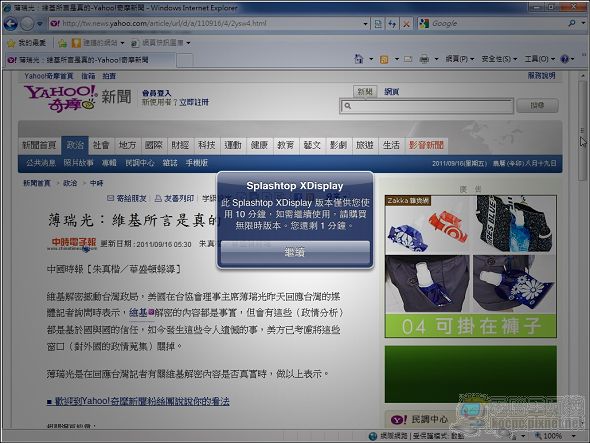Open the 新聞首頁 tab in the news category bar

point(39,145)
